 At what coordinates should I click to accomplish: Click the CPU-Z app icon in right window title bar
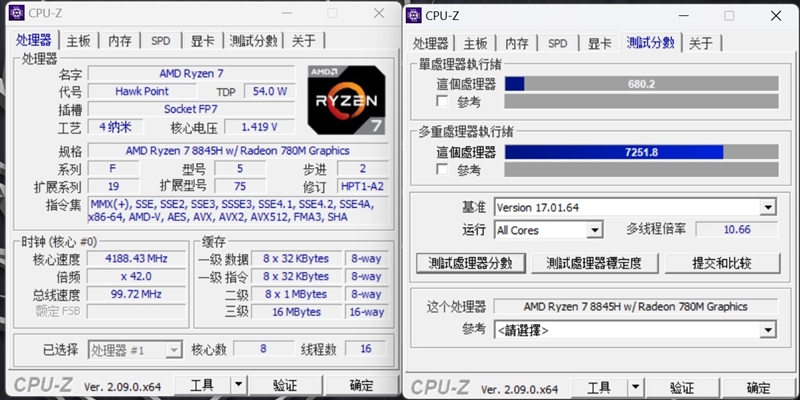[x=414, y=15]
